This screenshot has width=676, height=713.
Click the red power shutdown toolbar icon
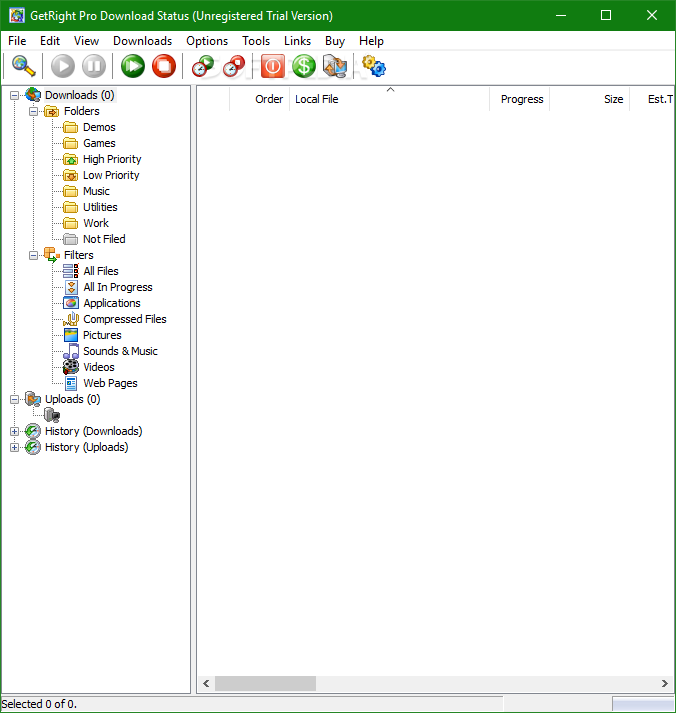tap(273, 66)
